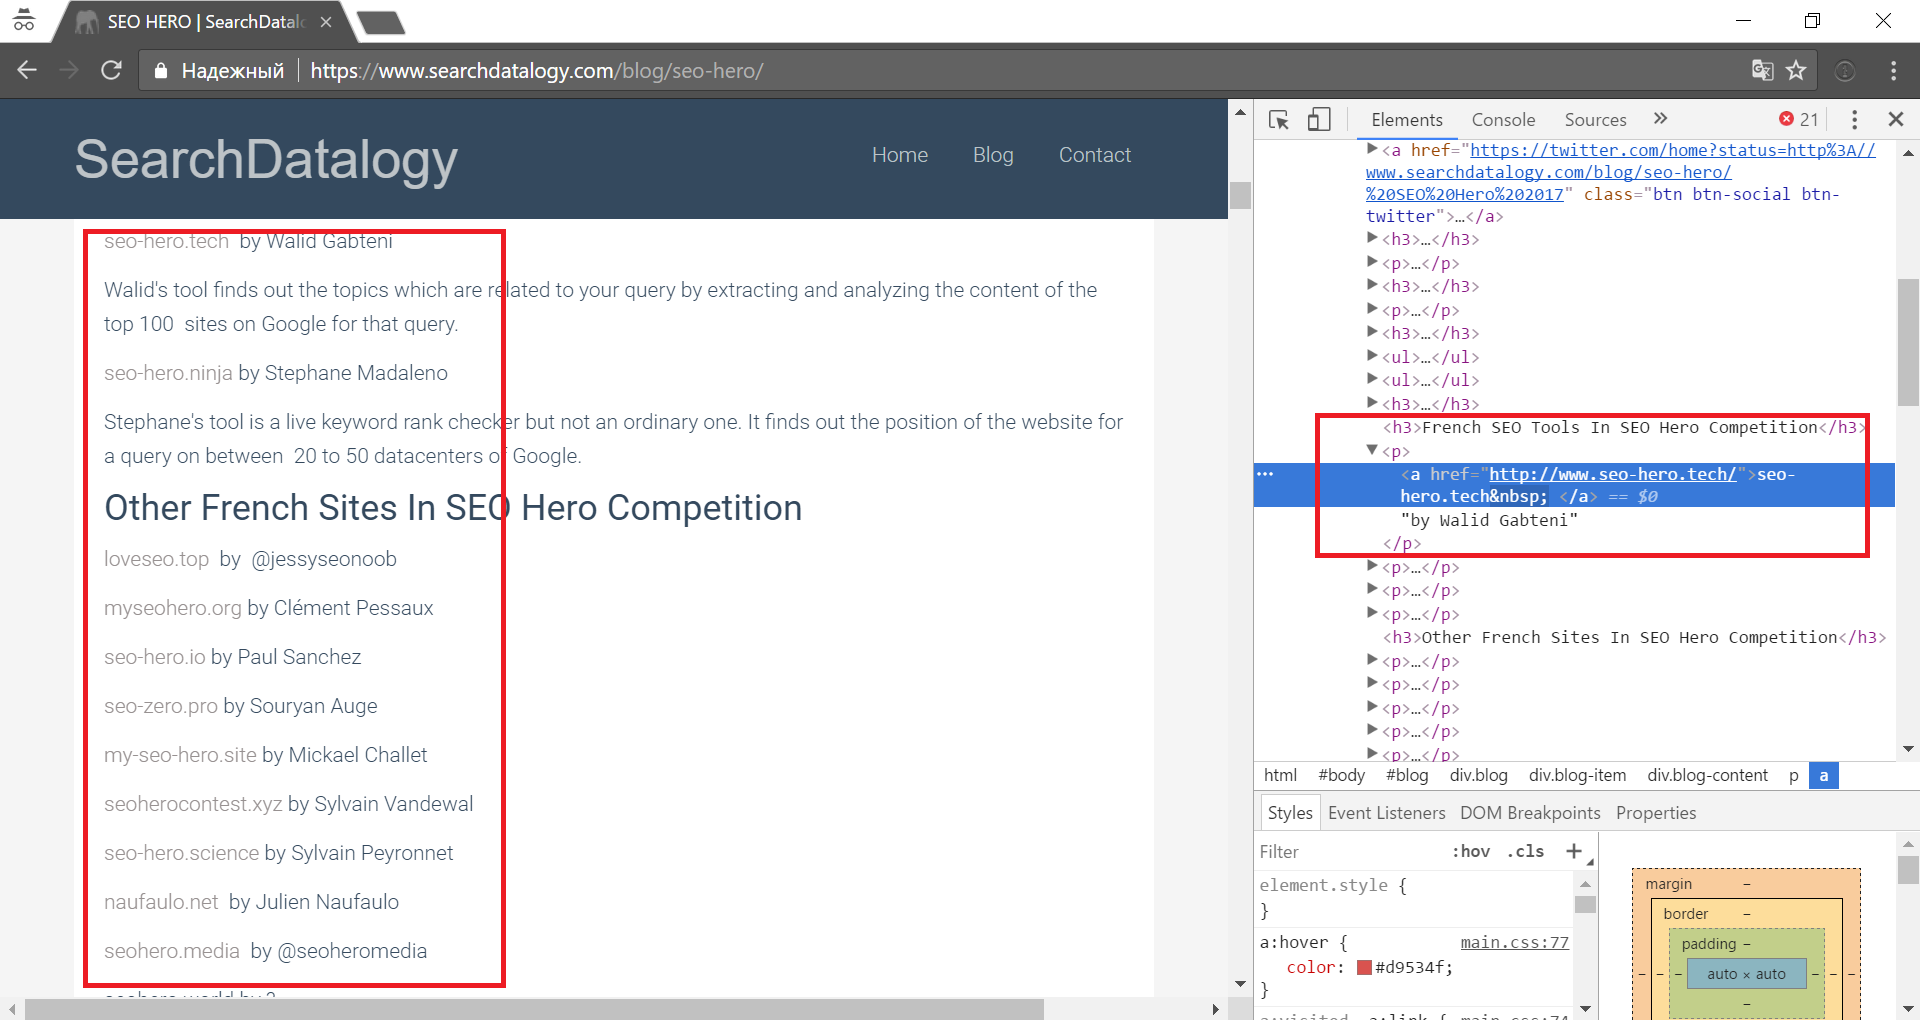Open a new browser tab
The image size is (1920, 1020).
coord(381,22)
